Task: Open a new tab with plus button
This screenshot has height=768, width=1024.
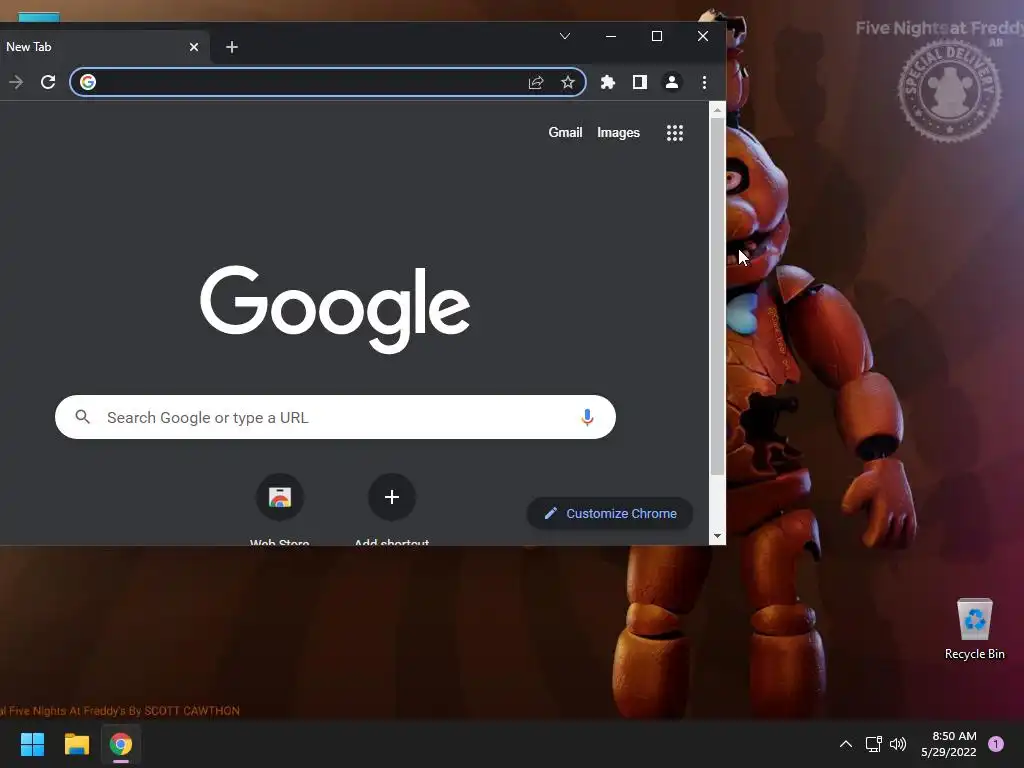Action: [232, 47]
